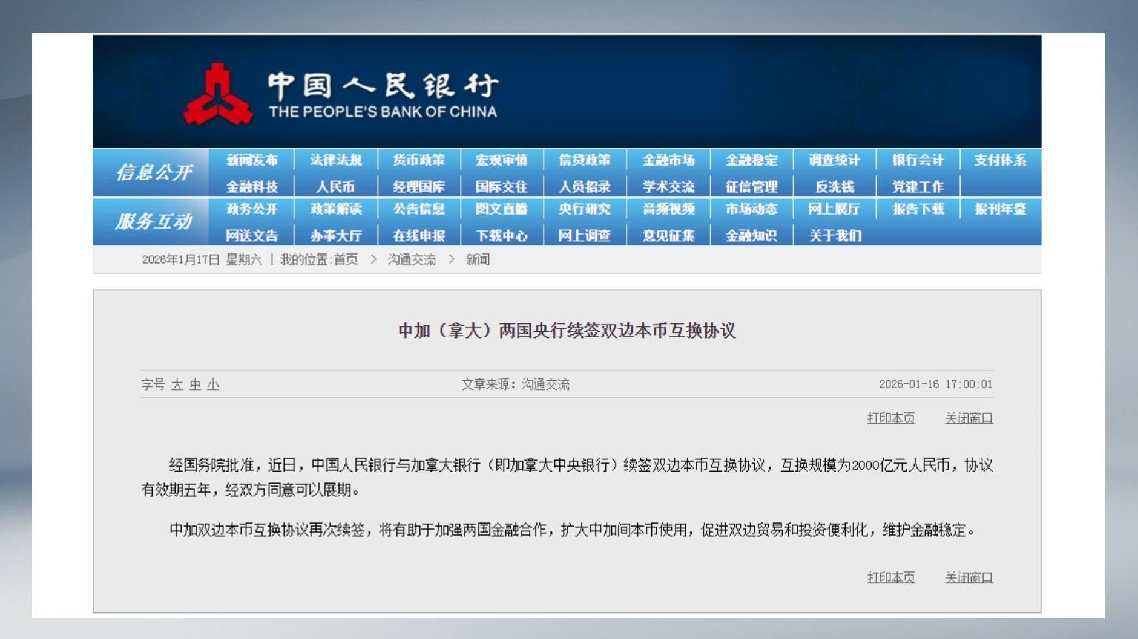Image resolution: width=1138 pixels, height=639 pixels.
Task: Select the 央行研究 menu item
Action: (x=584, y=210)
